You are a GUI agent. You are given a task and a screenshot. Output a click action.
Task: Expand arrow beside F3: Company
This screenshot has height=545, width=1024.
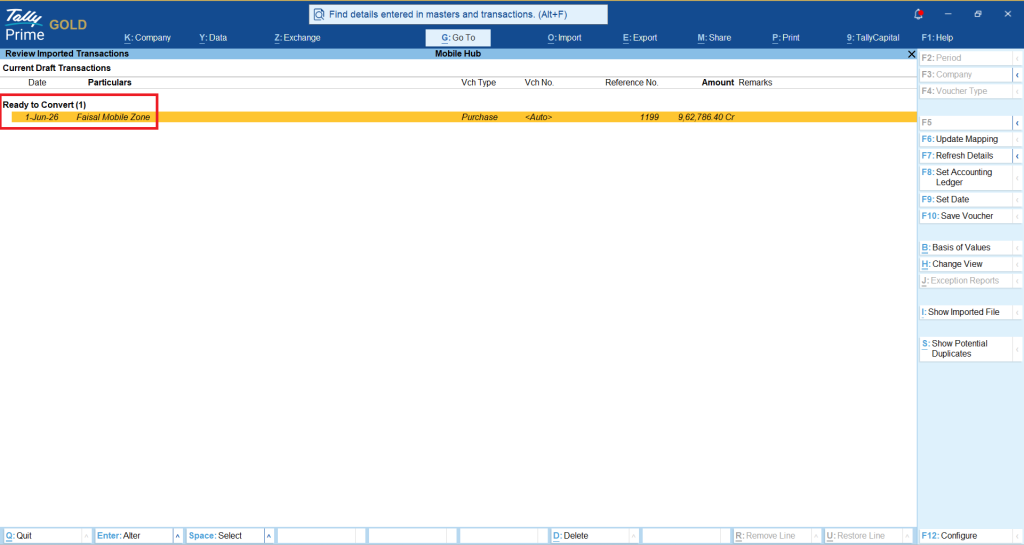pyautogui.click(x=1017, y=75)
